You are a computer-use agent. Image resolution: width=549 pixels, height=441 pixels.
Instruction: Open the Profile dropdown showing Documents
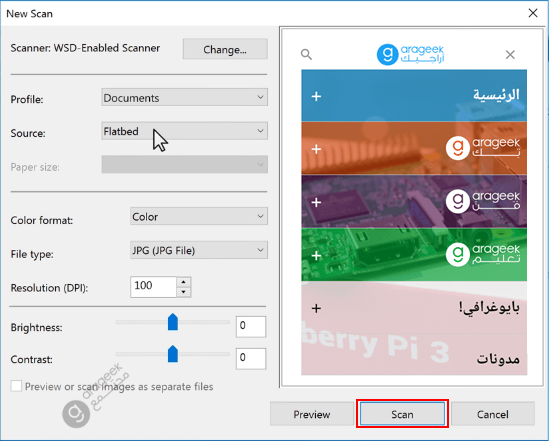coord(185,97)
